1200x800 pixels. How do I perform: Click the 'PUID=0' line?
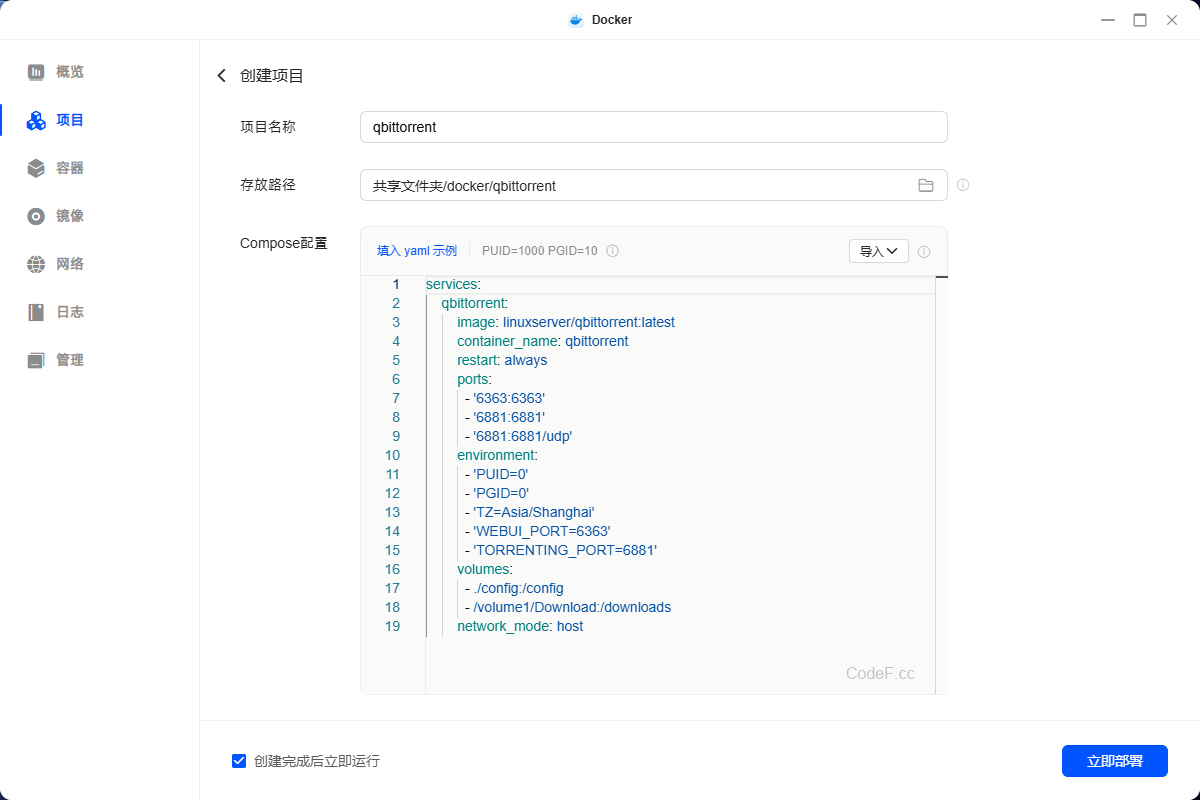click(496, 474)
